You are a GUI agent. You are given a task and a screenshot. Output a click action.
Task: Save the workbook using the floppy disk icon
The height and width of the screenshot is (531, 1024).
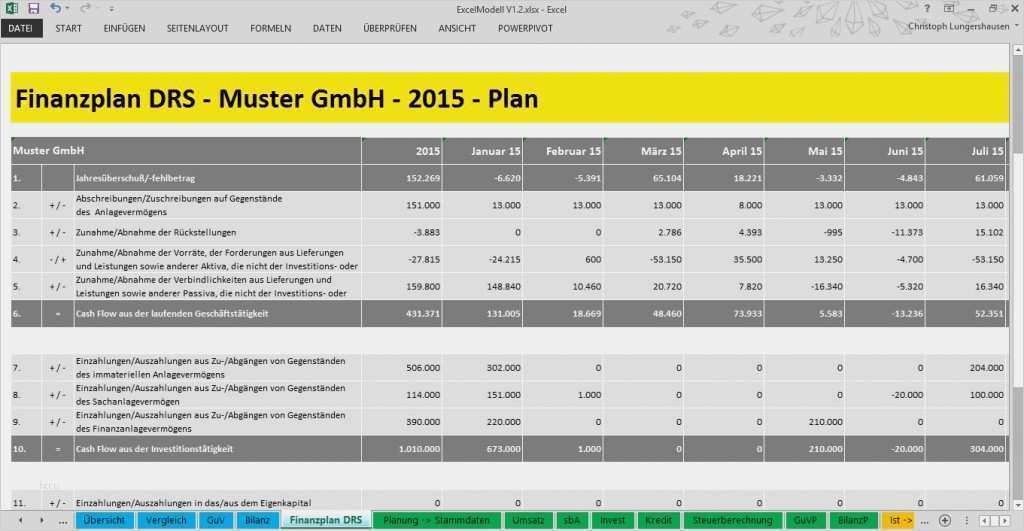33,8
